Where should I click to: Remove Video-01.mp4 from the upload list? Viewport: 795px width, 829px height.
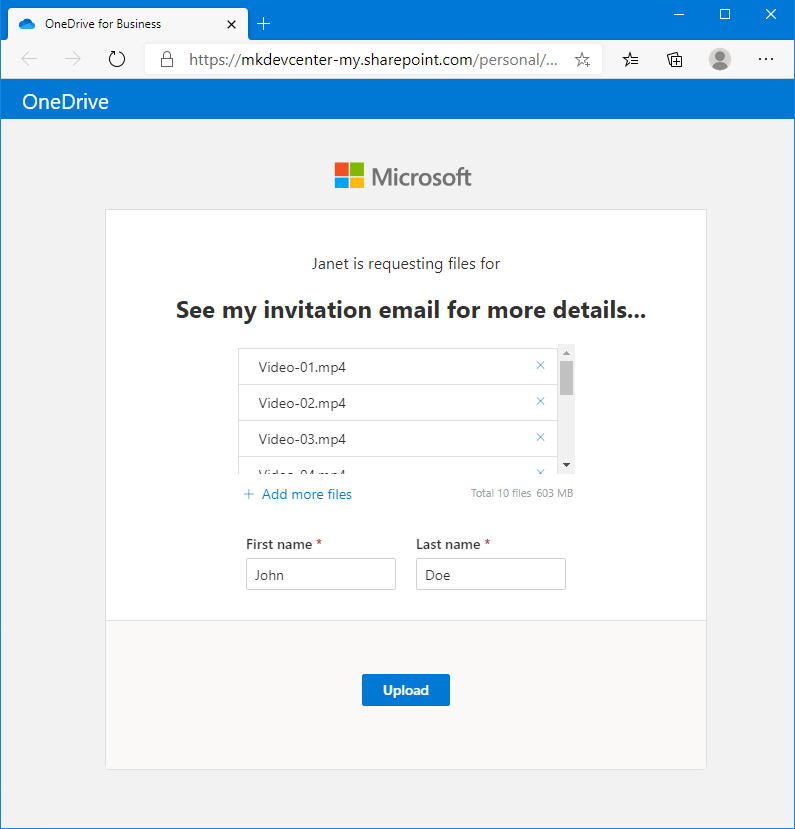[x=540, y=366]
